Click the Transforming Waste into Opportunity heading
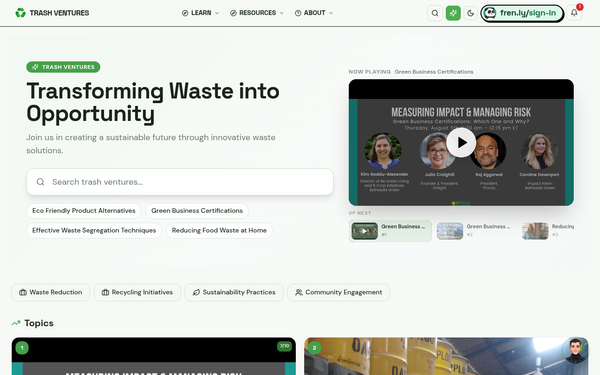The width and height of the screenshot is (600, 375). [x=153, y=102]
